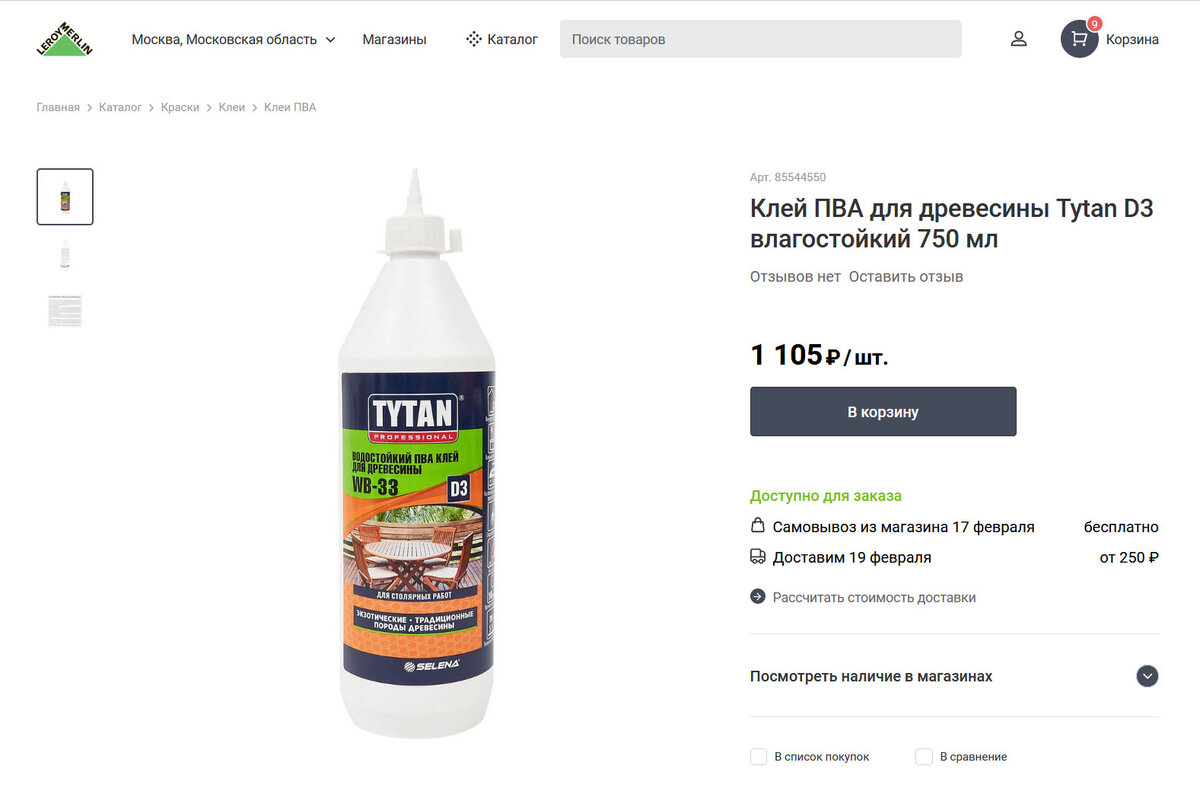Viewport: 1200px width, 788px height.
Task: Click the catalog grid icon
Action: coord(474,39)
